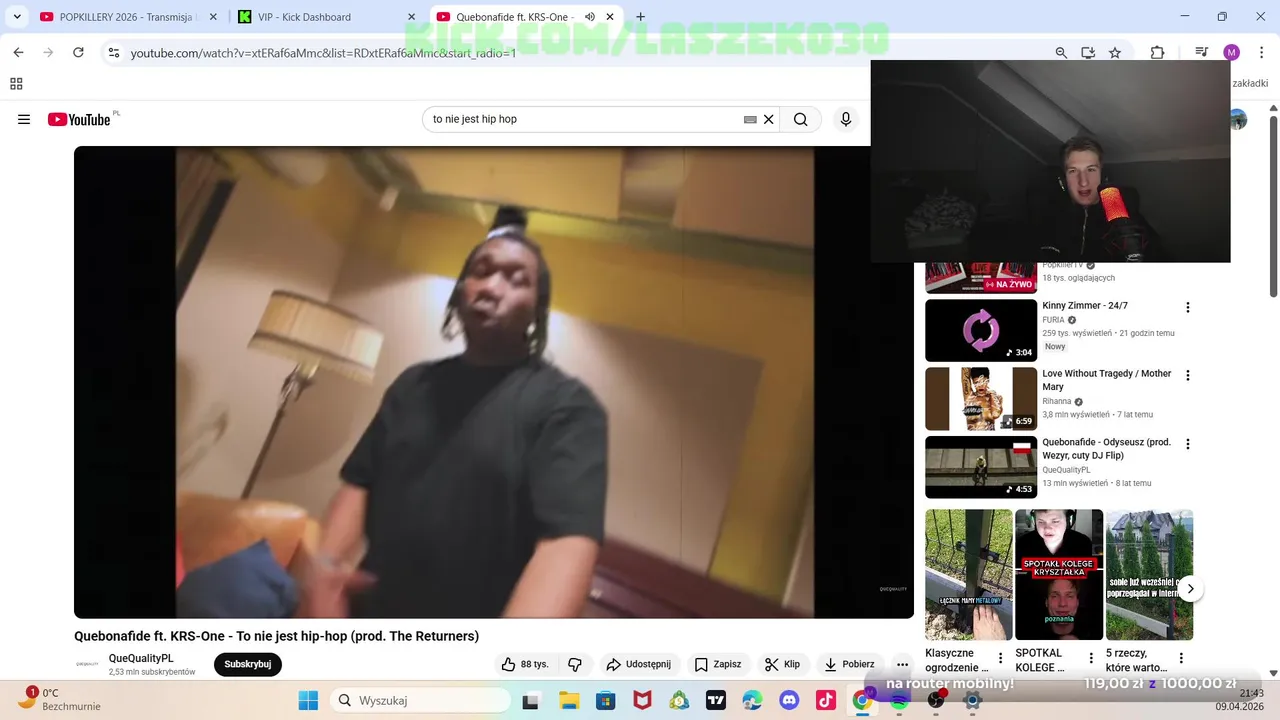
Task: Open TikTok from the taskbar
Action: pyautogui.click(x=826, y=700)
